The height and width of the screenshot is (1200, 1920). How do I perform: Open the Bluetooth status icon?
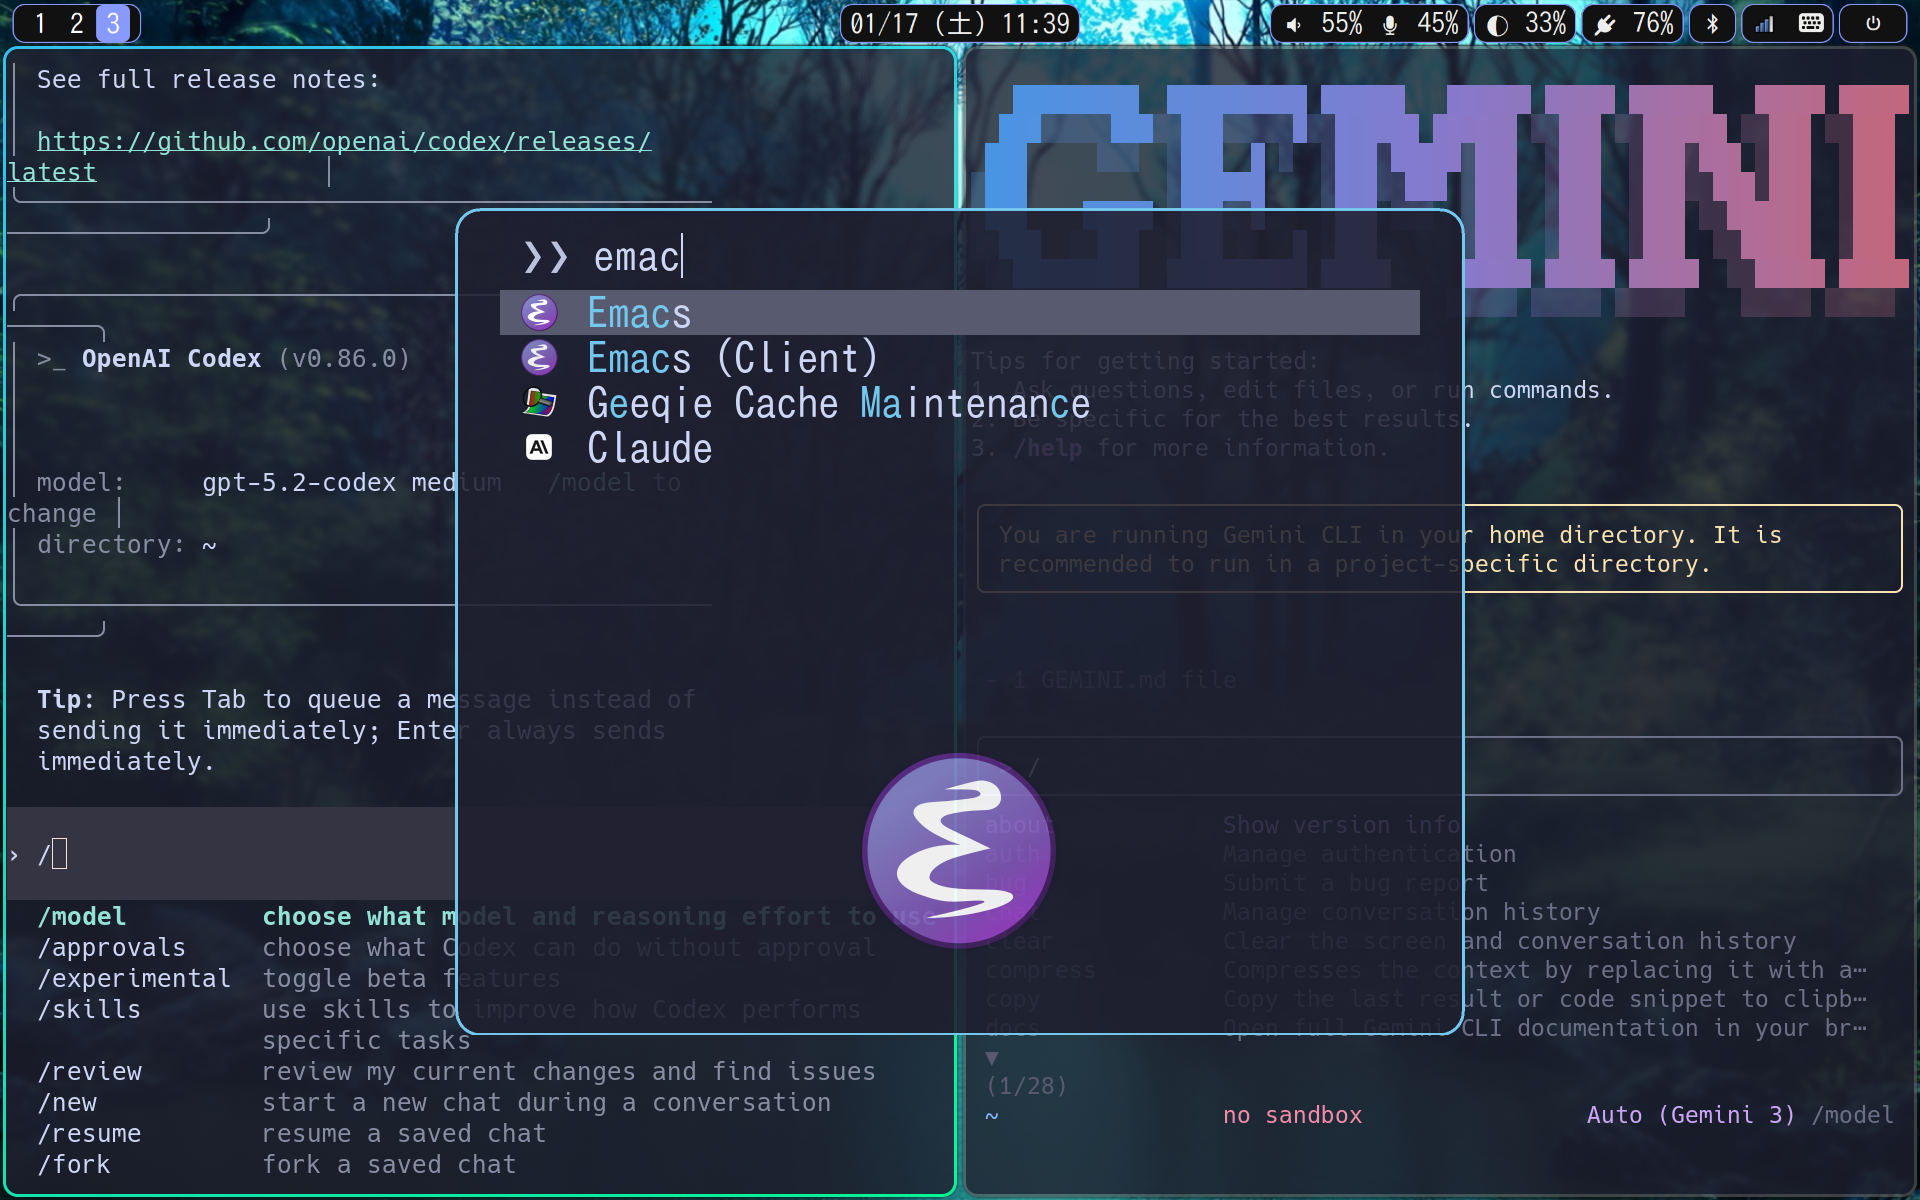(1712, 24)
